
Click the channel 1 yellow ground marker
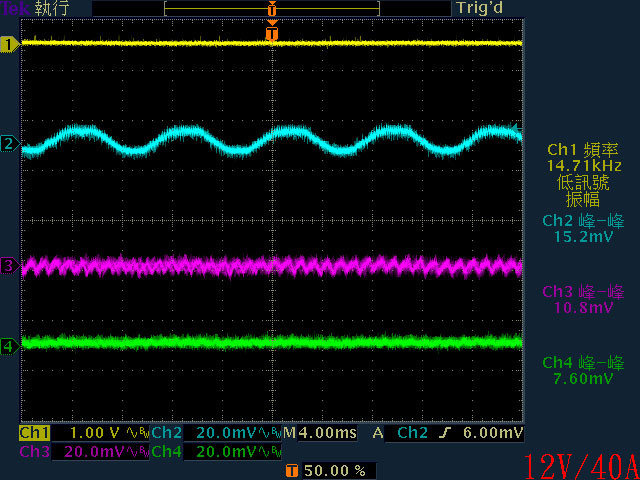click(x=10, y=44)
